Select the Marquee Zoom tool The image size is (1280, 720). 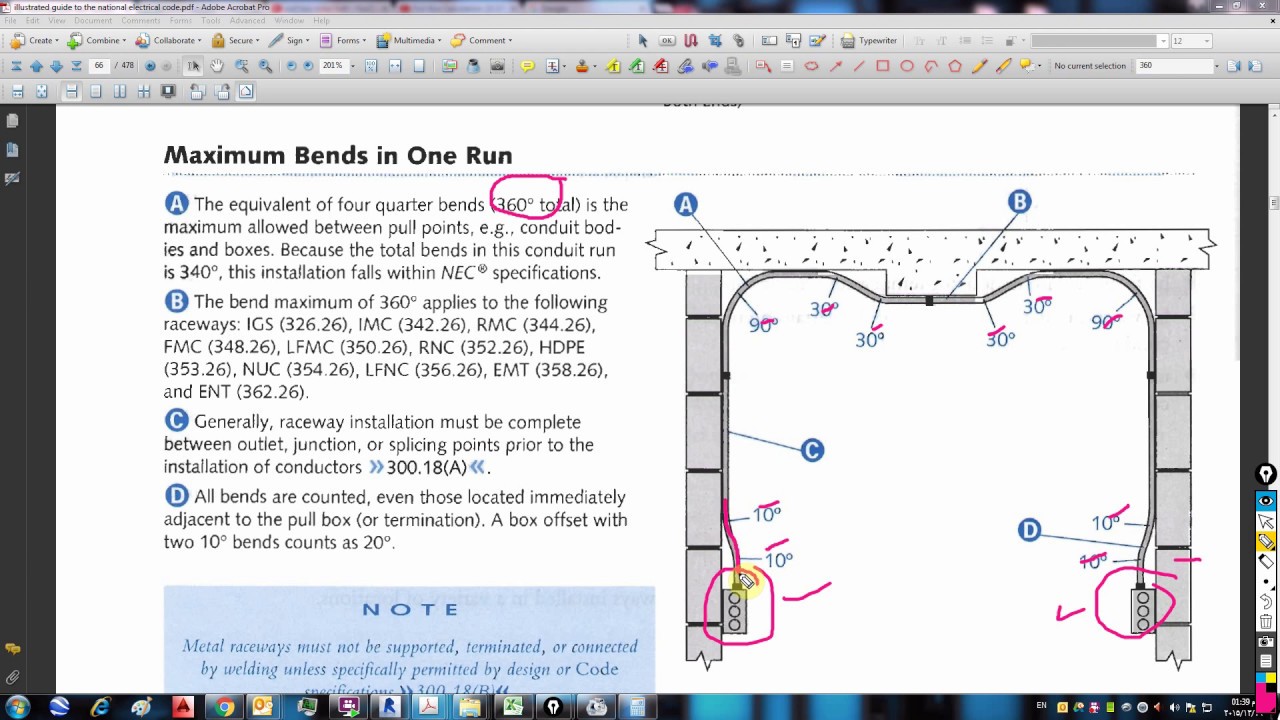[x=241, y=66]
